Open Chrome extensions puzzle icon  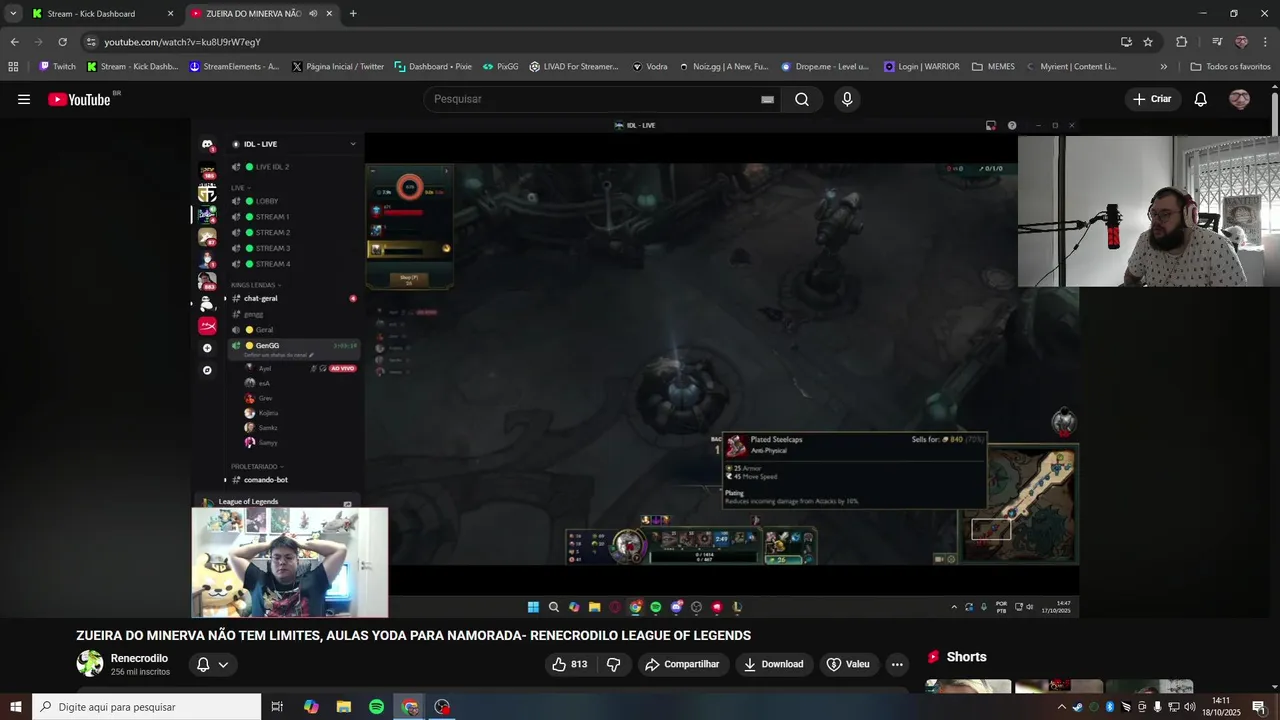click(x=1181, y=42)
